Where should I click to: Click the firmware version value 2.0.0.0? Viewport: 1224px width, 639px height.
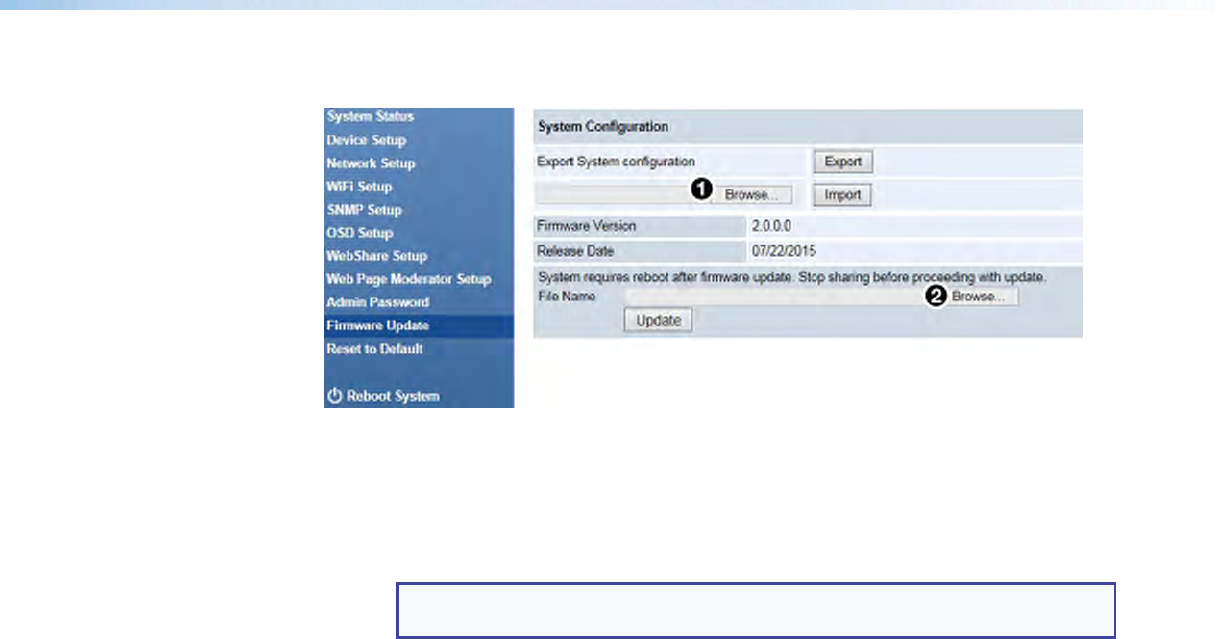[772, 227]
